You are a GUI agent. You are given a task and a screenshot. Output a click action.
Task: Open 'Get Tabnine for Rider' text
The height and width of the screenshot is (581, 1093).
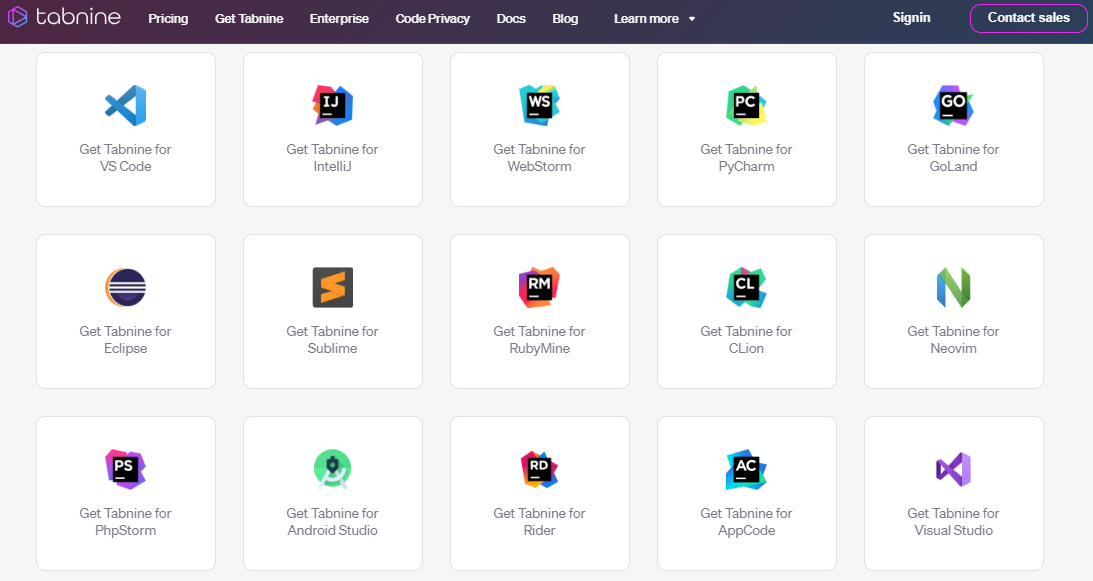point(540,522)
